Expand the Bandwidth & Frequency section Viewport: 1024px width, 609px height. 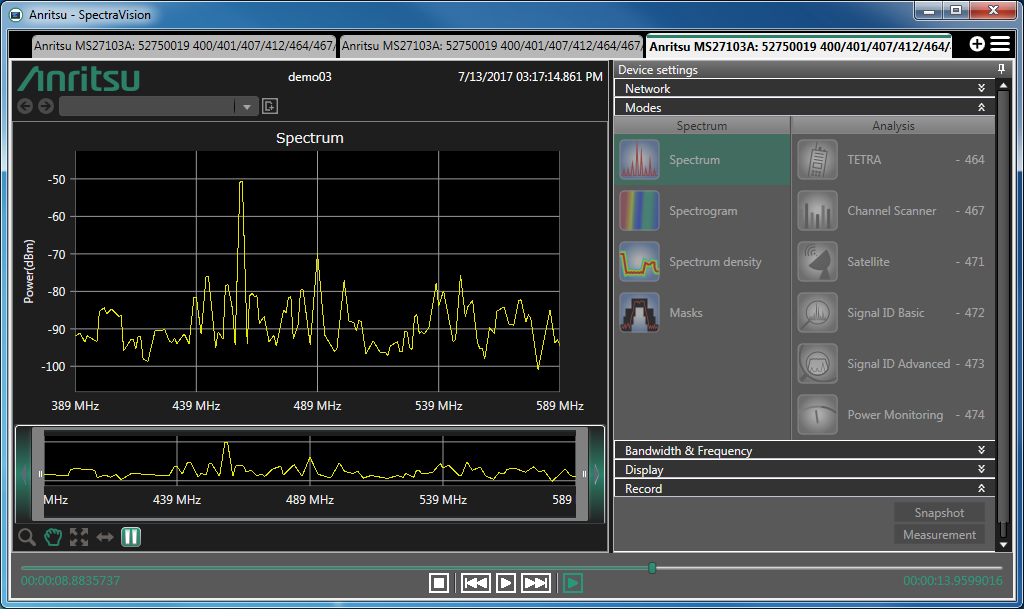point(981,451)
